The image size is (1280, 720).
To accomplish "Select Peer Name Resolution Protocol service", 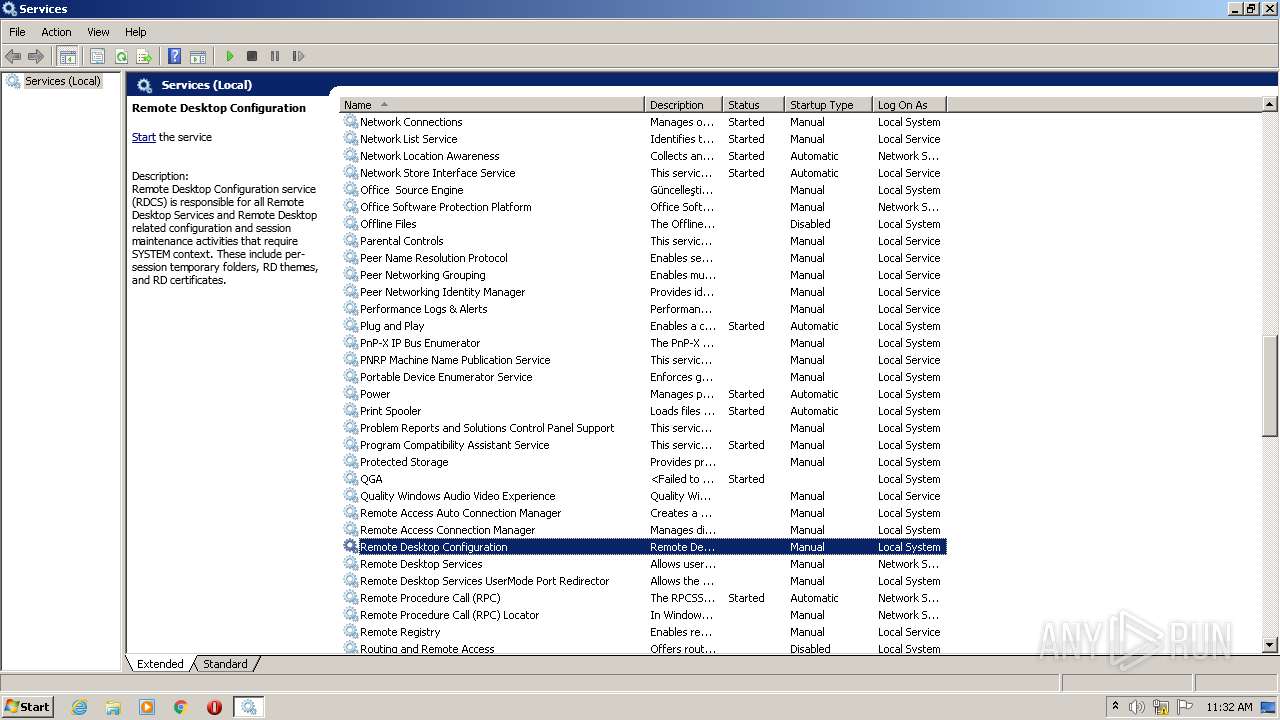I will (643, 258).
